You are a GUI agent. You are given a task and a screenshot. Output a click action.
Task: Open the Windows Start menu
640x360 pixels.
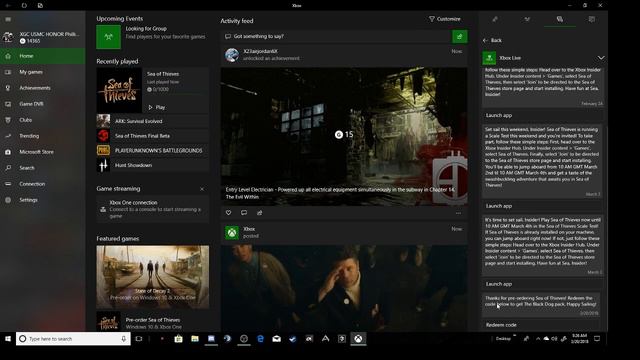[x=7, y=339]
